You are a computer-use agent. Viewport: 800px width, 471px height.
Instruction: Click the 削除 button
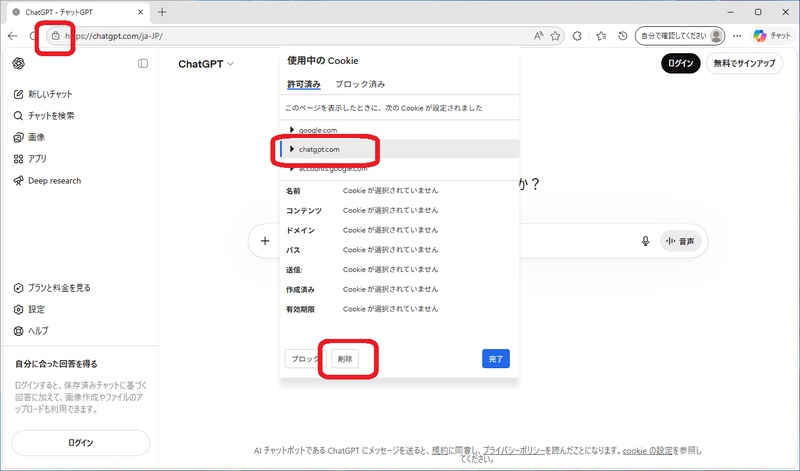point(345,359)
